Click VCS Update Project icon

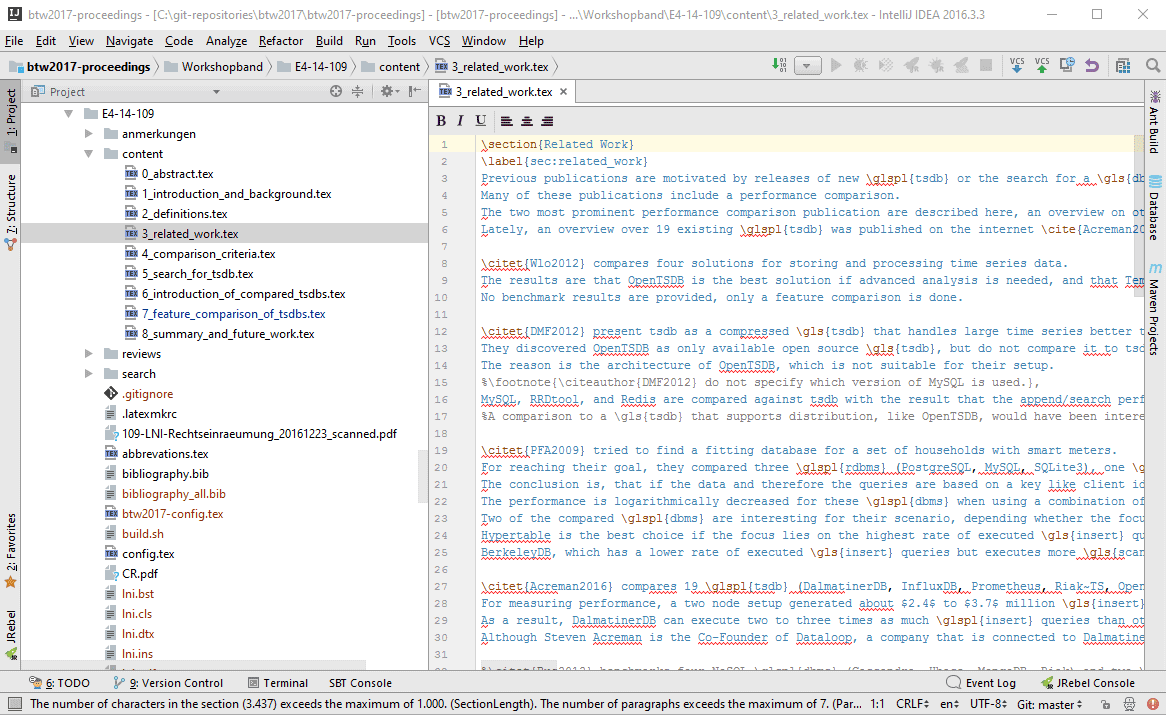click(1017, 65)
